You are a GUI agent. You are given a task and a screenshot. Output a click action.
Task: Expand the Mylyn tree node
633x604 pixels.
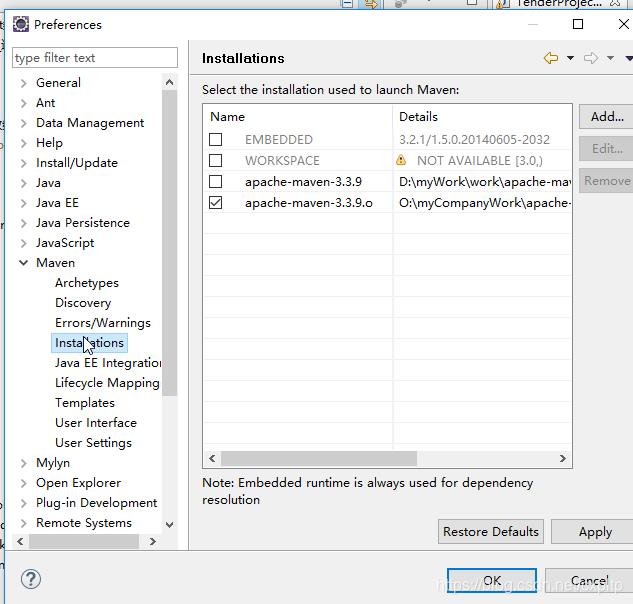[x=24, y=463]
